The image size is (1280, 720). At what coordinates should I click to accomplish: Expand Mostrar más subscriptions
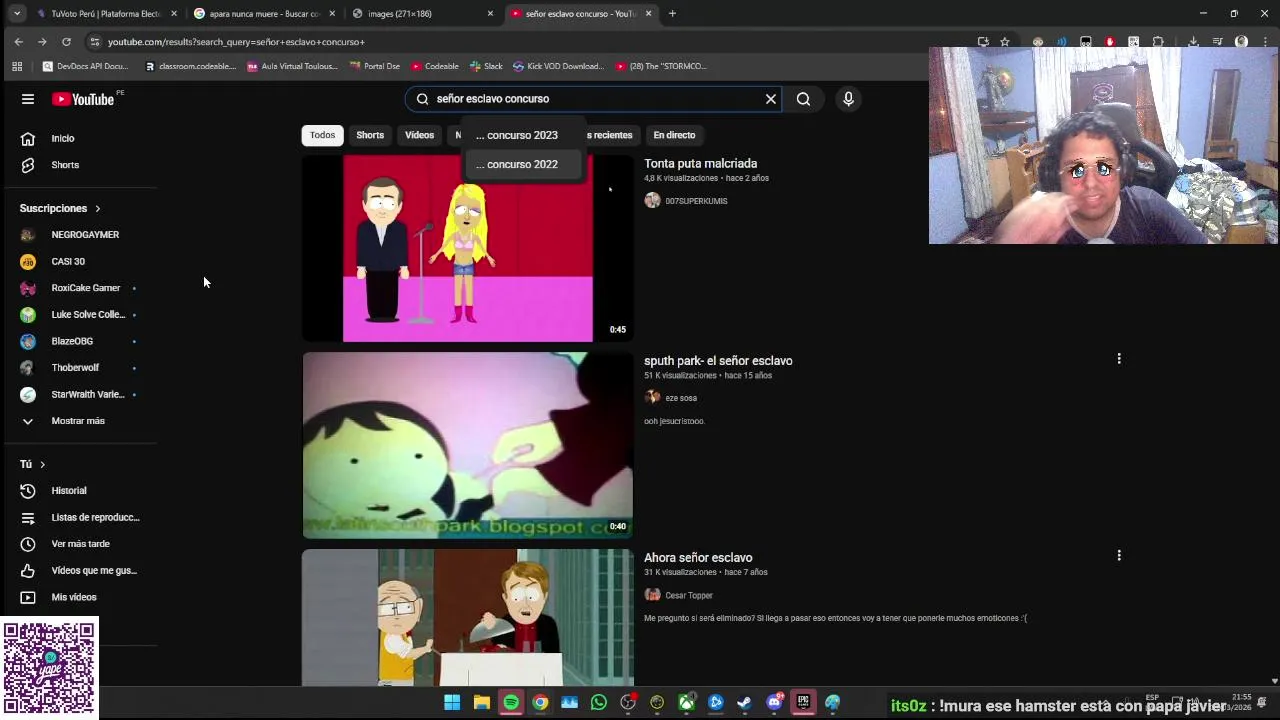(x=78, y=421)
